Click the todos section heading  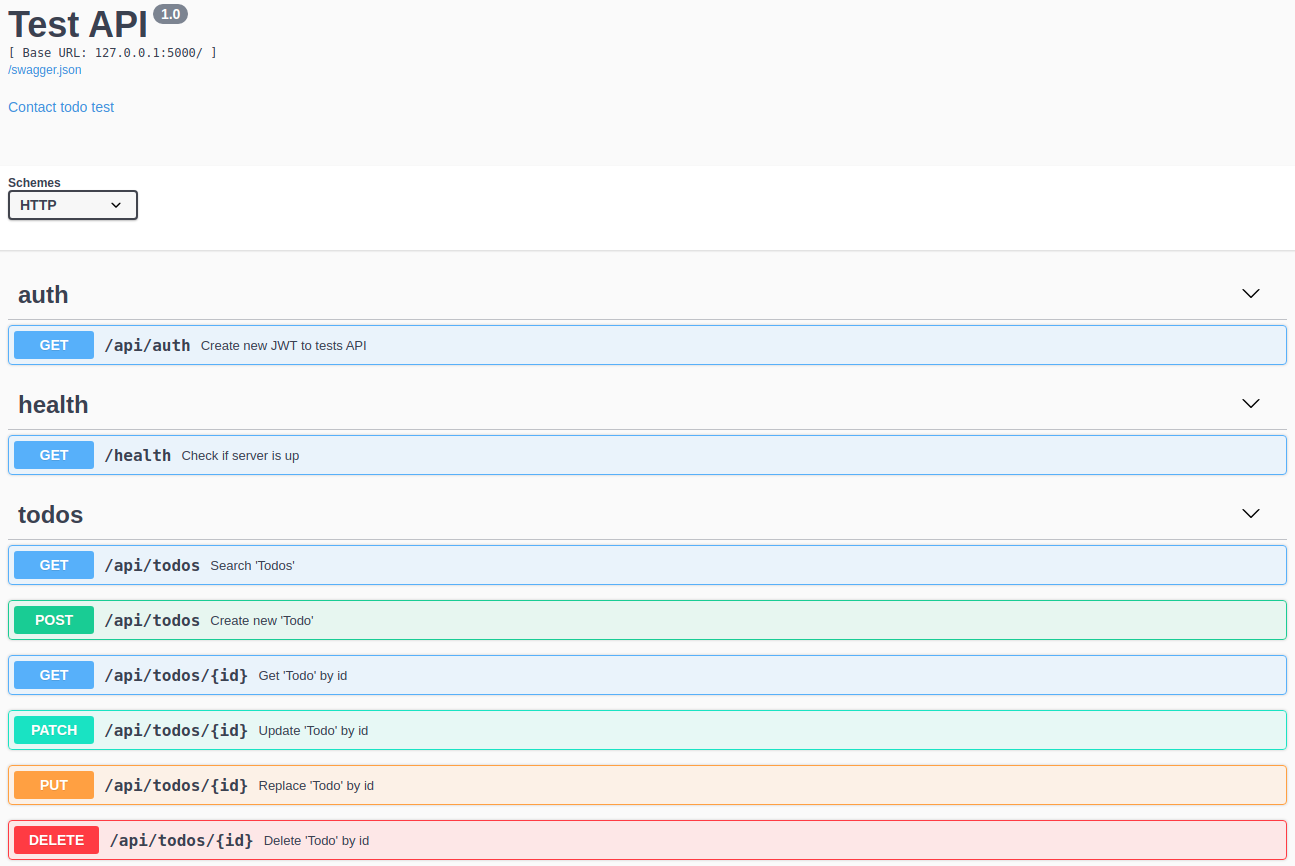click(x=50, y=515)
